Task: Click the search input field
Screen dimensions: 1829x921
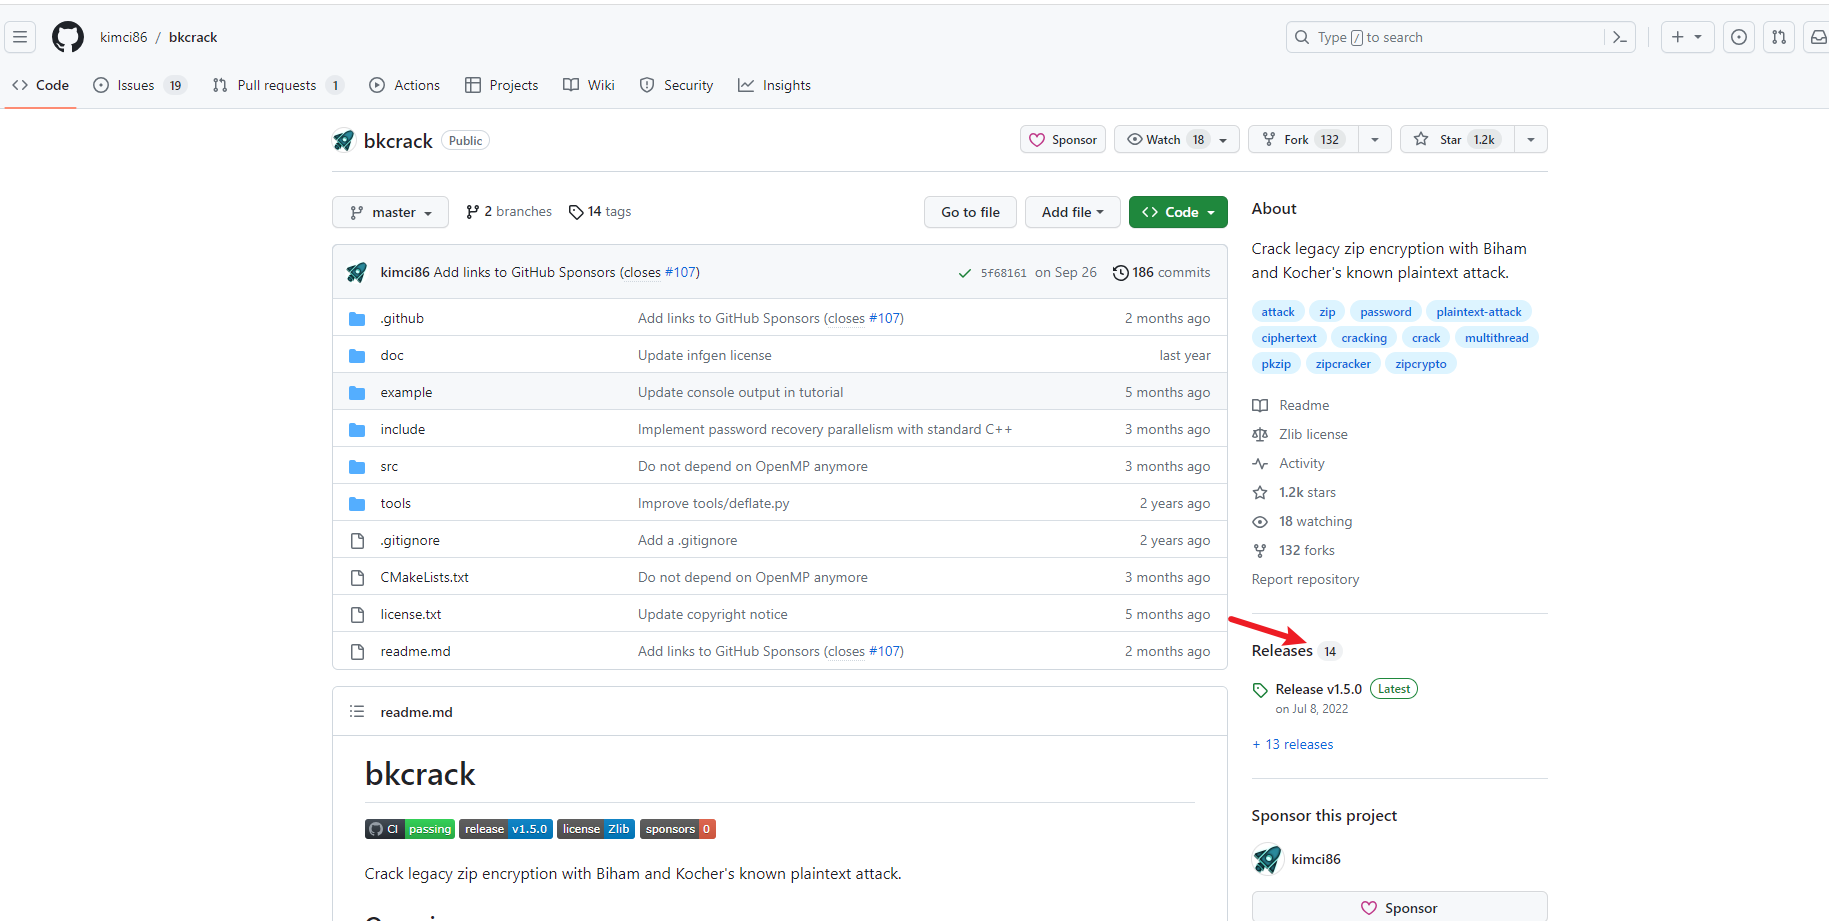Action: click(1460, 37)
